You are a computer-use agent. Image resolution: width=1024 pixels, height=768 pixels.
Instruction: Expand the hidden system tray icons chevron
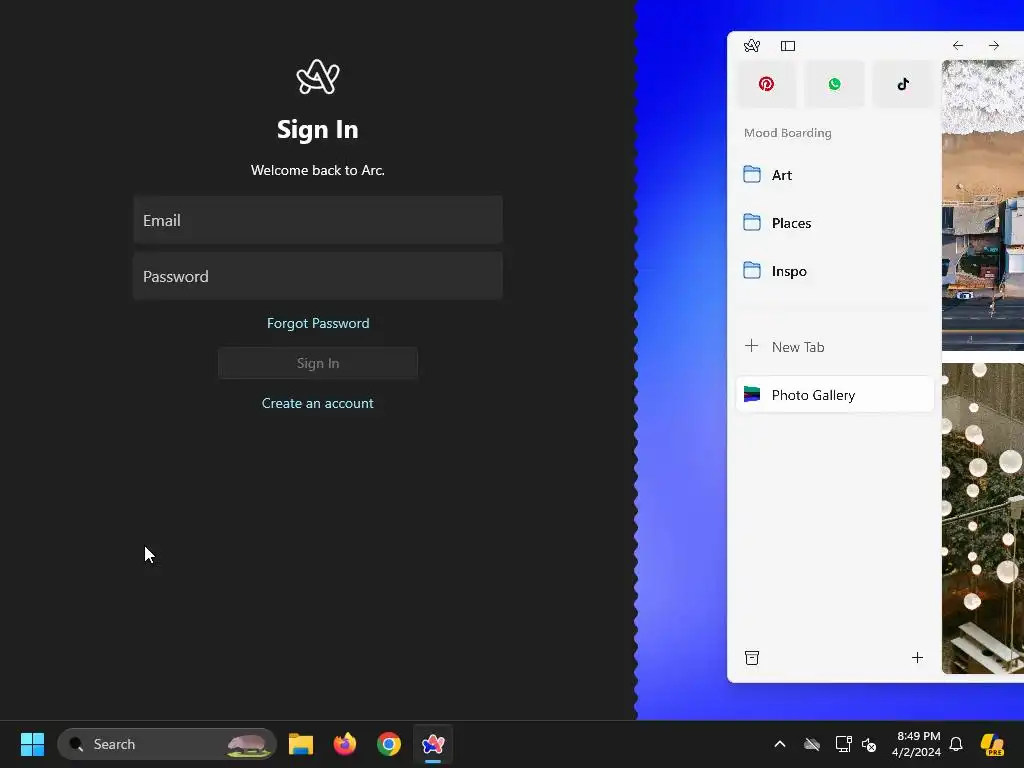click(780, 744)
